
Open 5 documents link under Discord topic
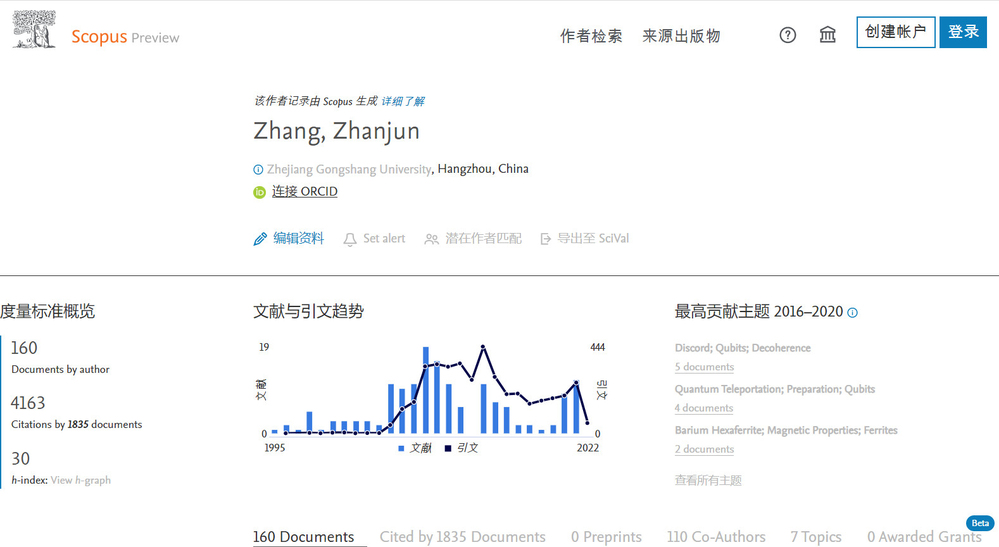704,367
